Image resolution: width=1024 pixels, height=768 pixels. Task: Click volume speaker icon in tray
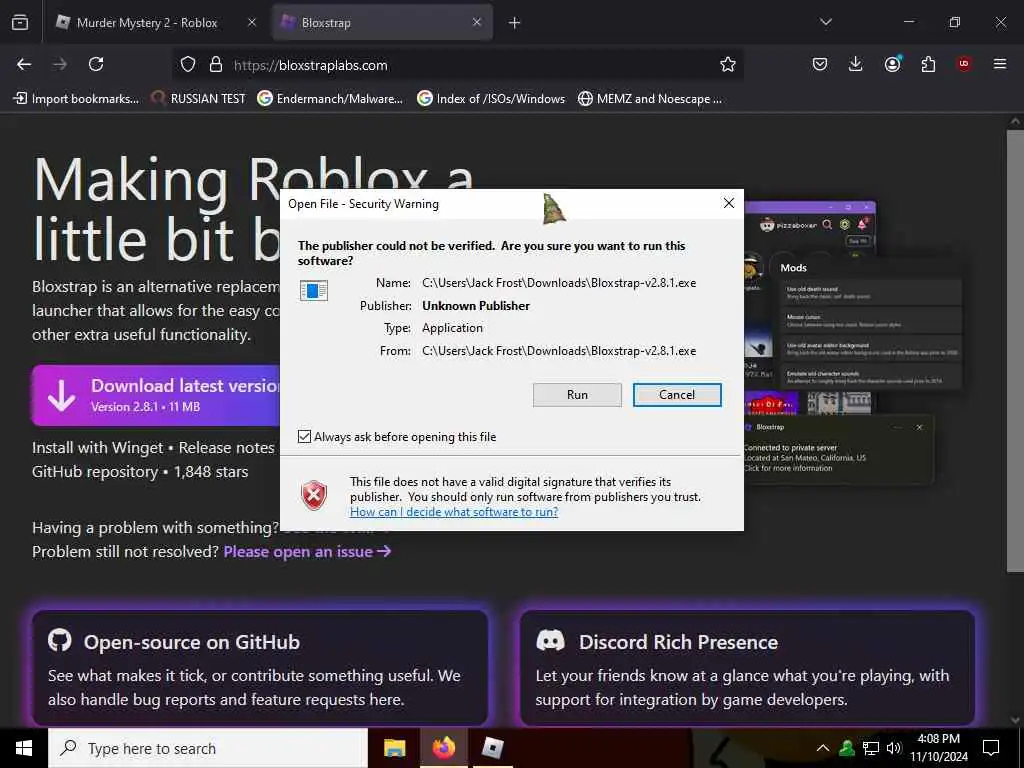(894, 748)
